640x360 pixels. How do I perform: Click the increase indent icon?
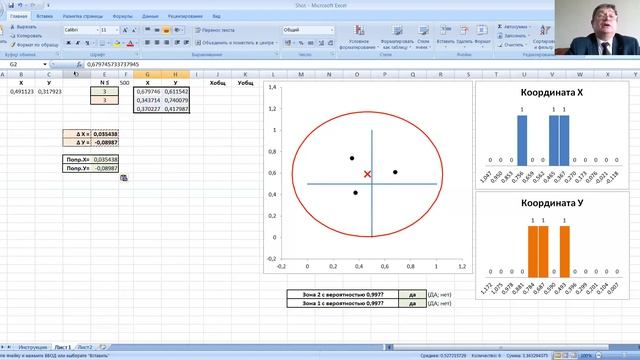(187, 42)
